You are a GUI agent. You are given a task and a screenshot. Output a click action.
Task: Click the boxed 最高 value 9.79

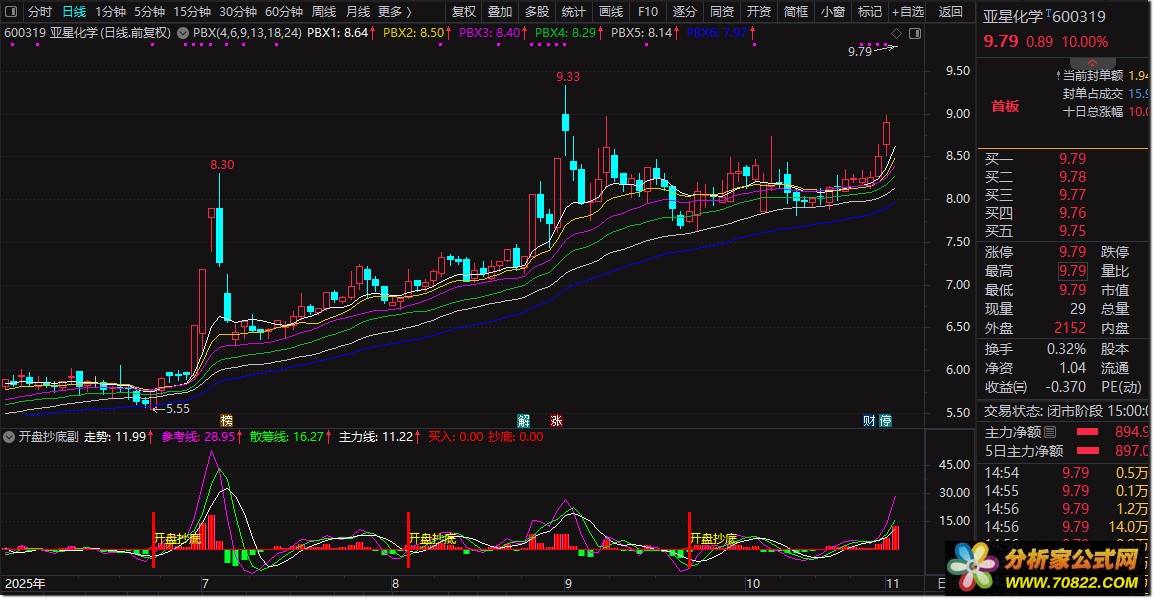(1072, 271)
